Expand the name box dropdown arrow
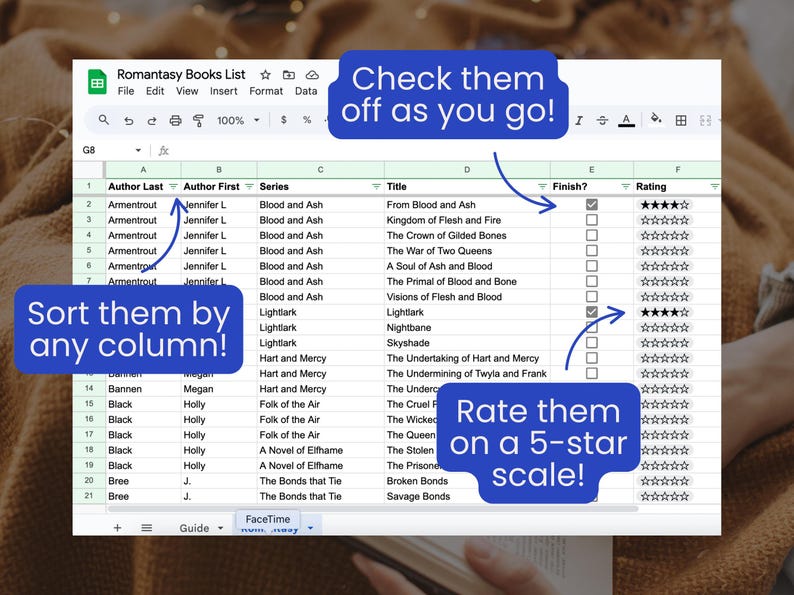This screenshot has width=794, height=595. coord(138,150)
